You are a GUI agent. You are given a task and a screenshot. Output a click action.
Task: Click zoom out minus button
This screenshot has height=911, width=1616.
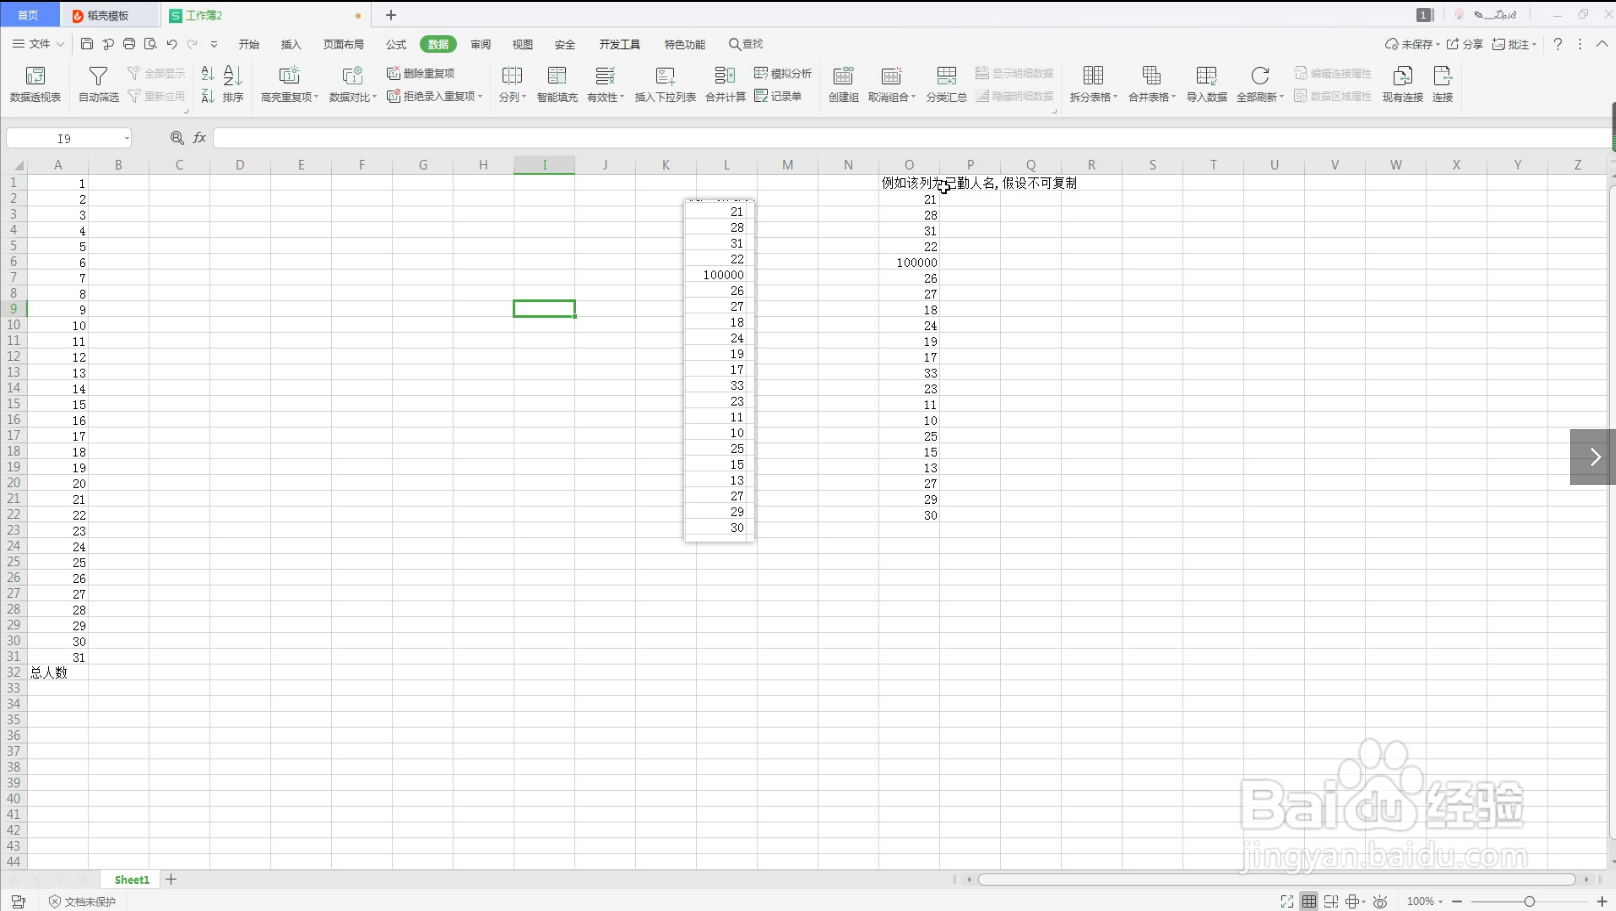pyautogui.click(x=1457, y=902)
